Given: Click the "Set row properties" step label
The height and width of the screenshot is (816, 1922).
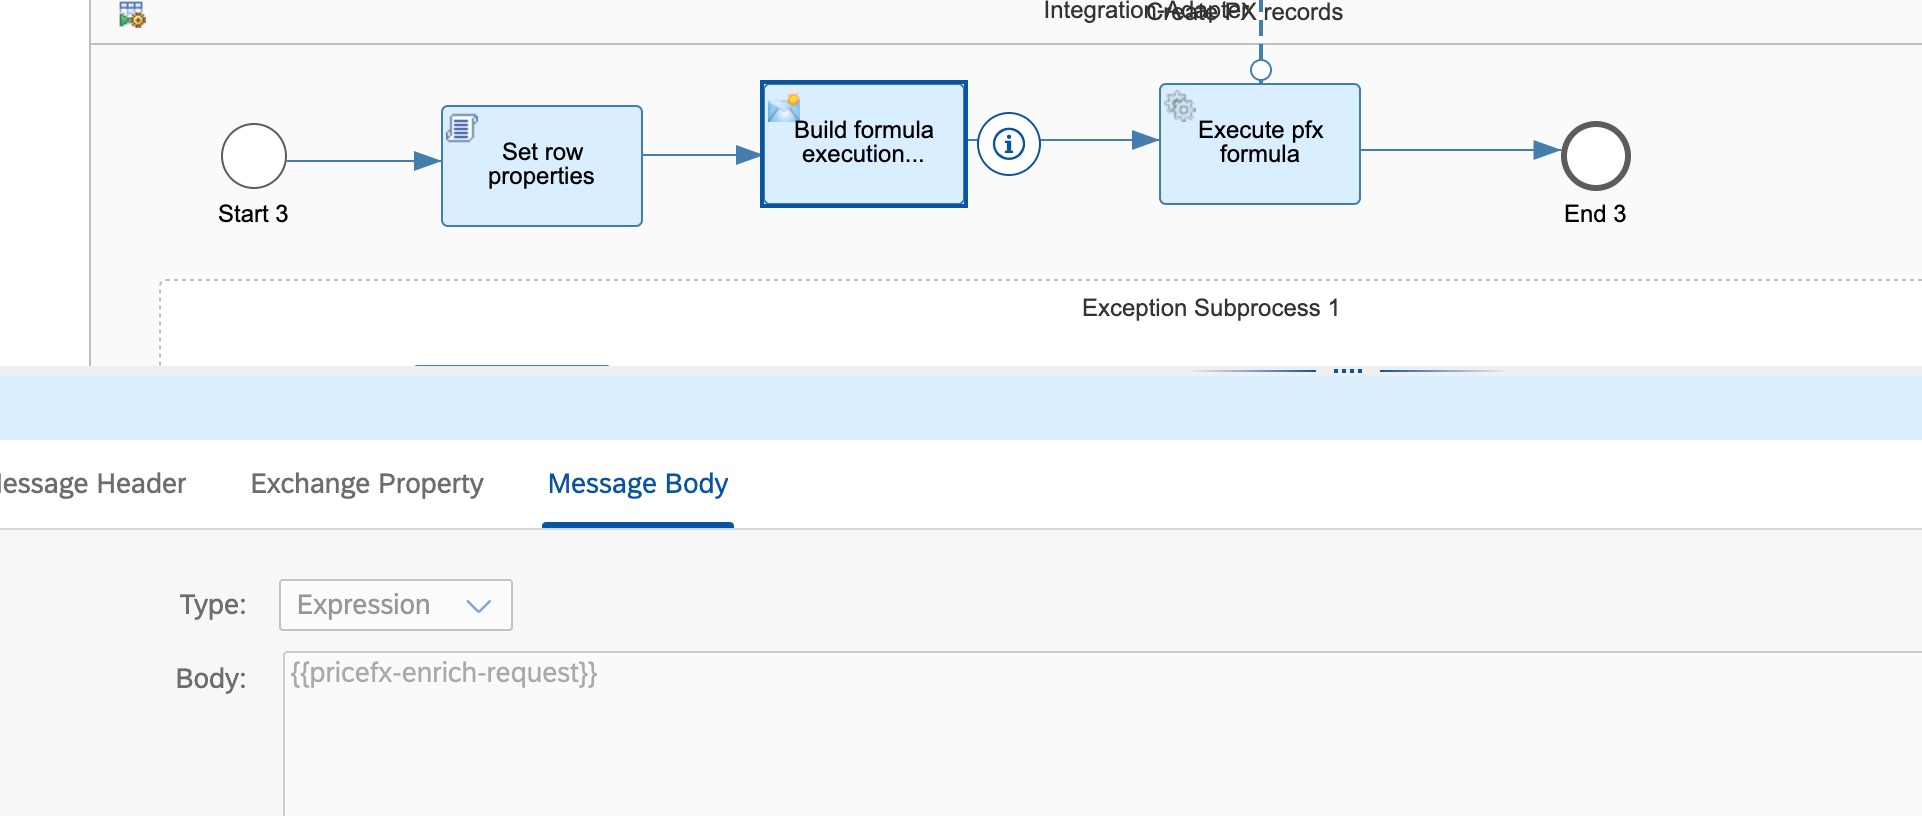Looking at the screenshot, I should click(x=541, y=164).
